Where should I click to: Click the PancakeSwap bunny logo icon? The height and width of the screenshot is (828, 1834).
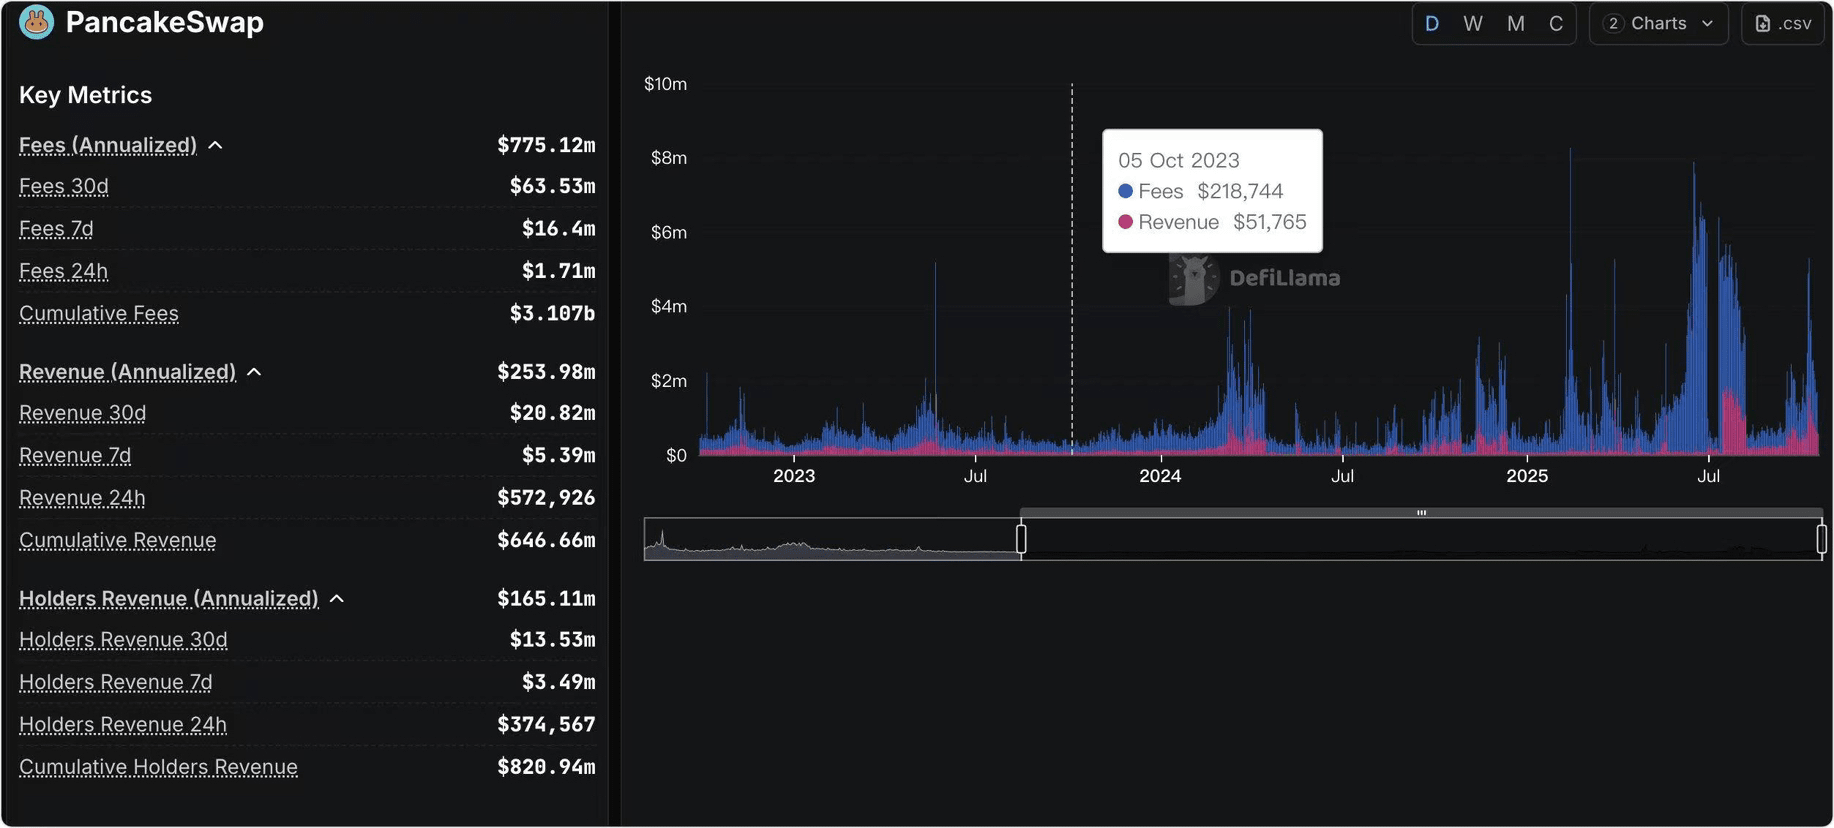pyautogui.click(x=37, y=22)
